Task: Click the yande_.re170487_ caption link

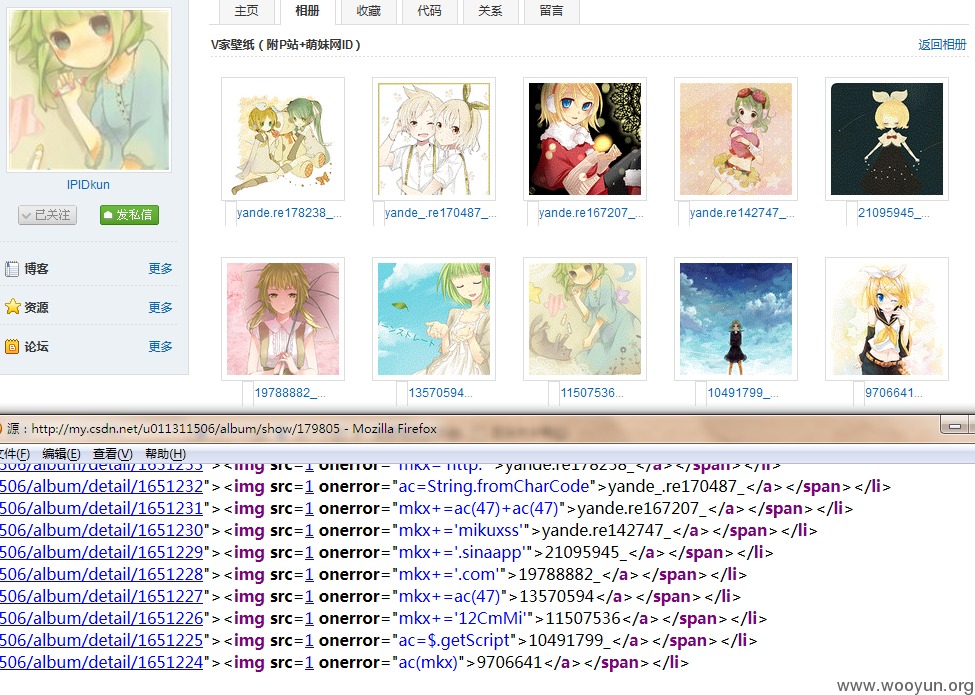Action: pos(440,213)
